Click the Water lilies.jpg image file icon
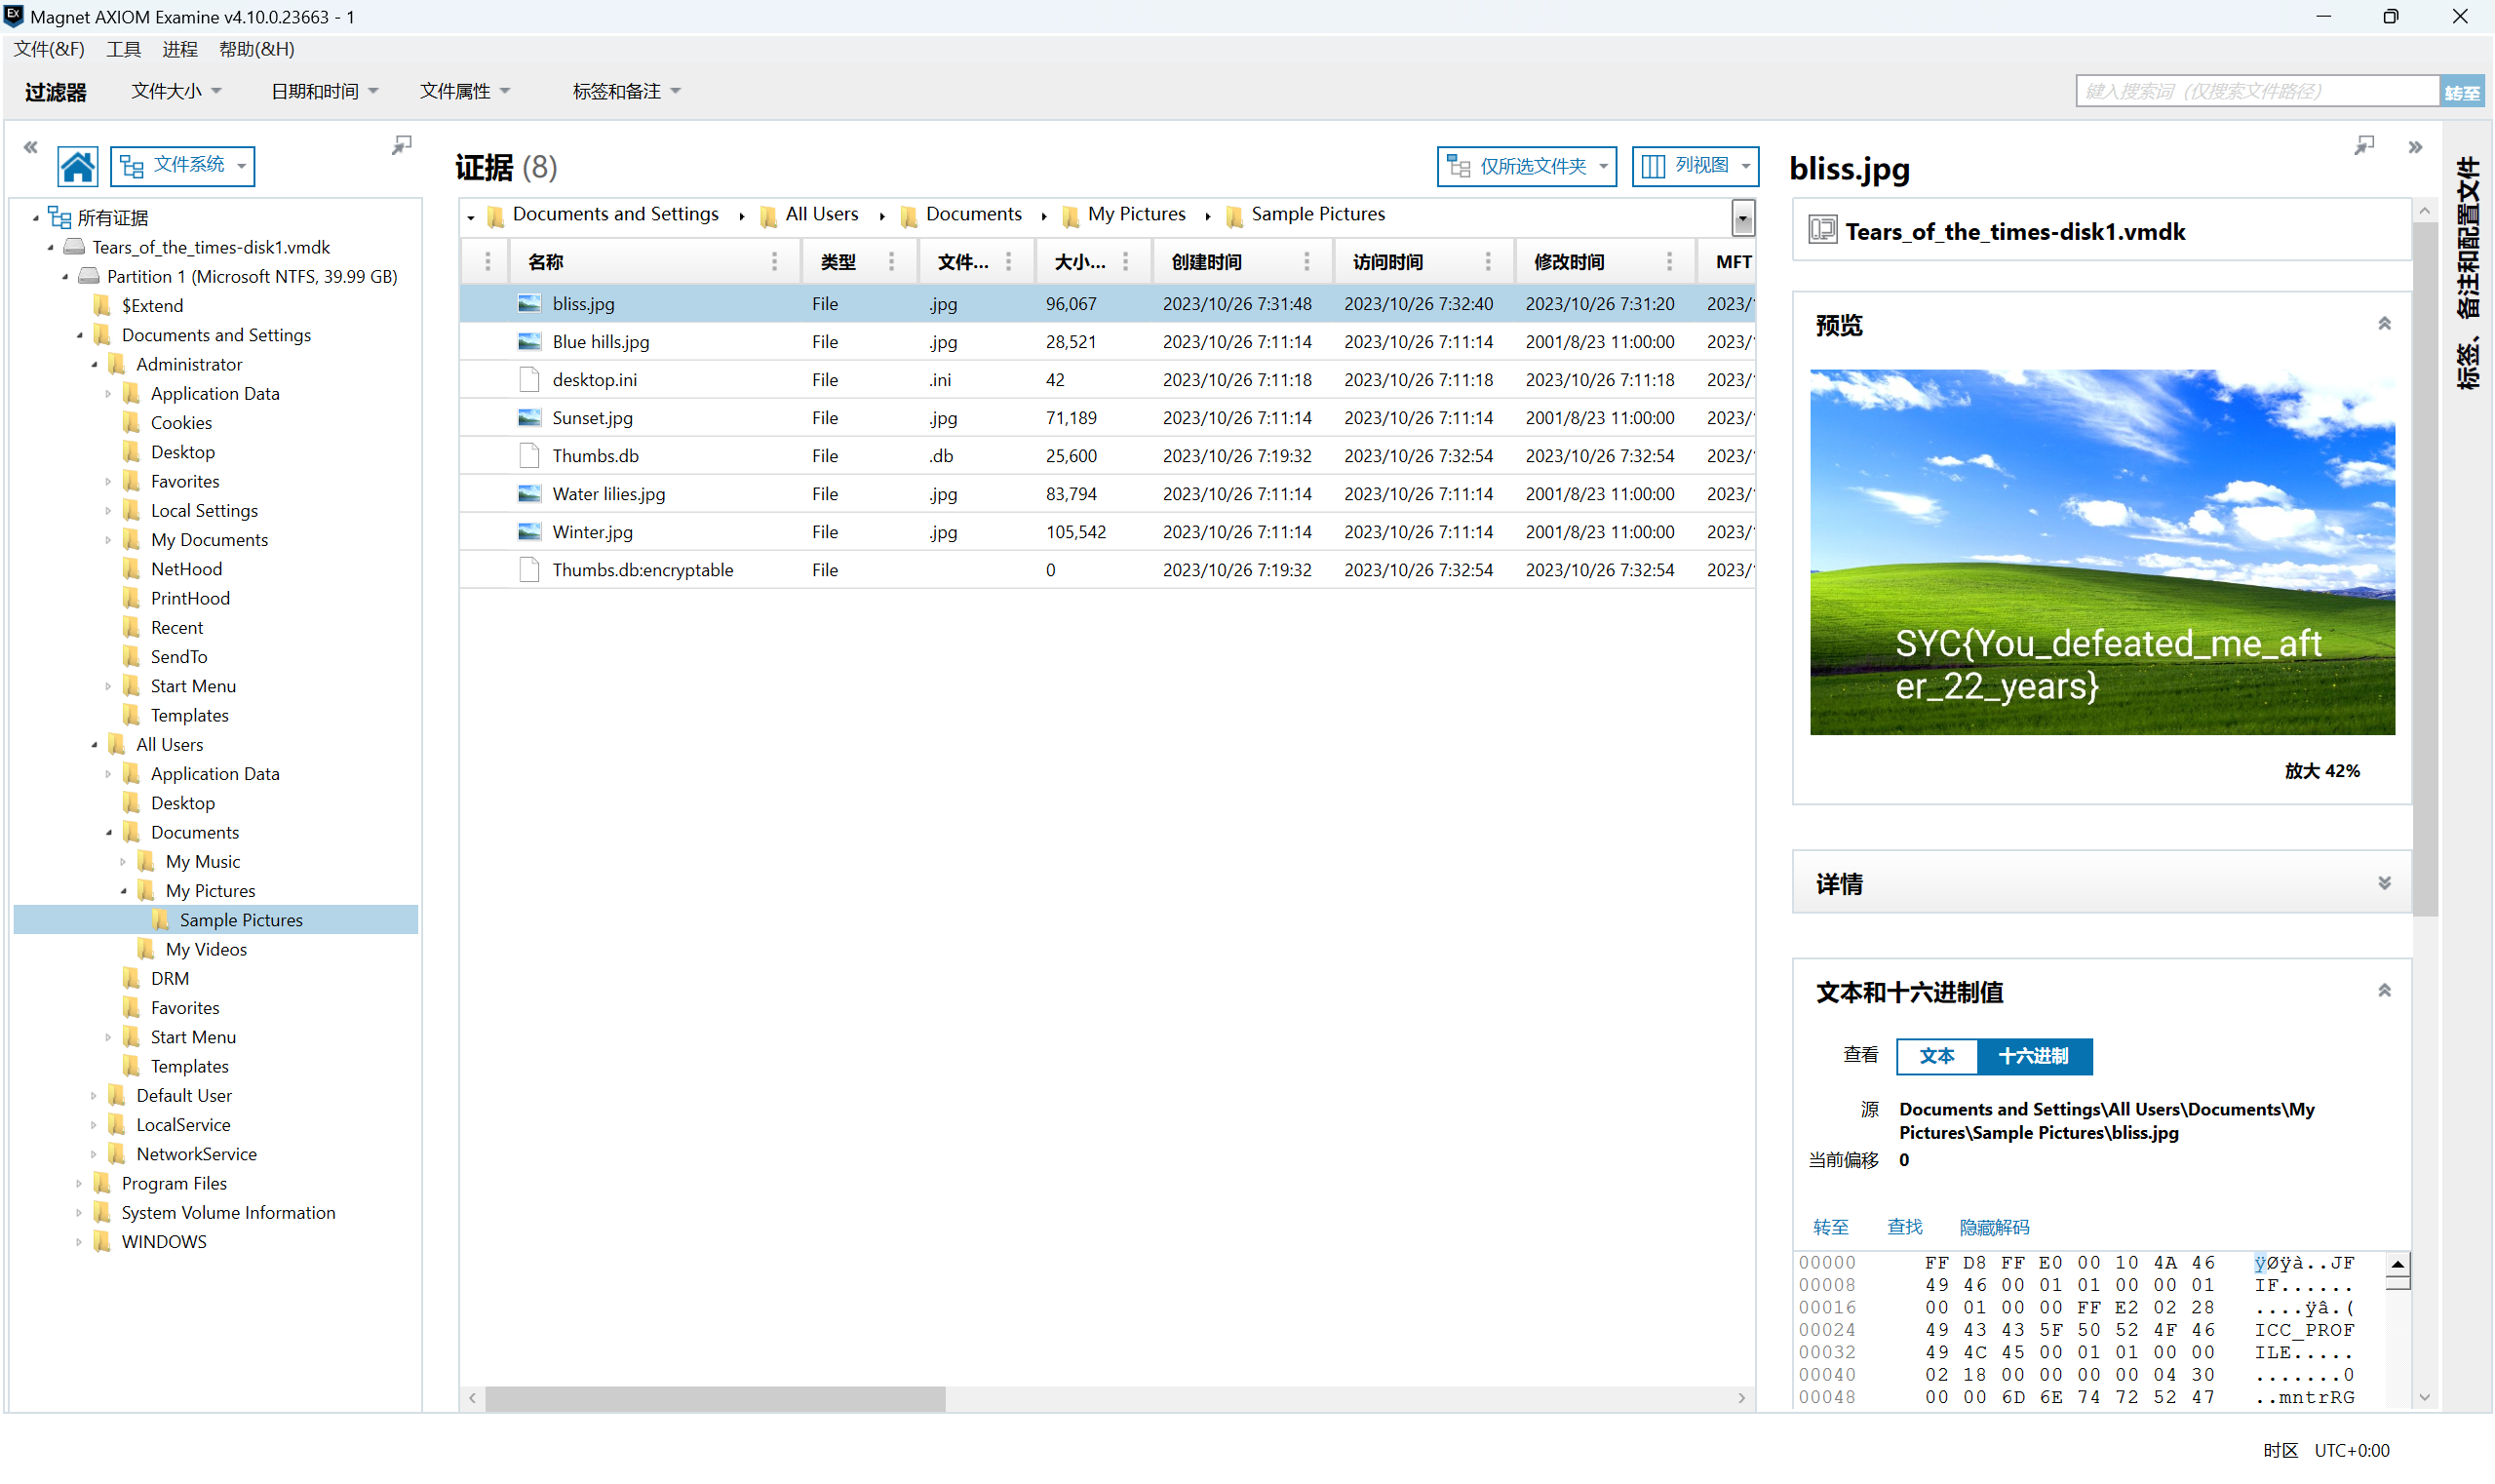 529,493
